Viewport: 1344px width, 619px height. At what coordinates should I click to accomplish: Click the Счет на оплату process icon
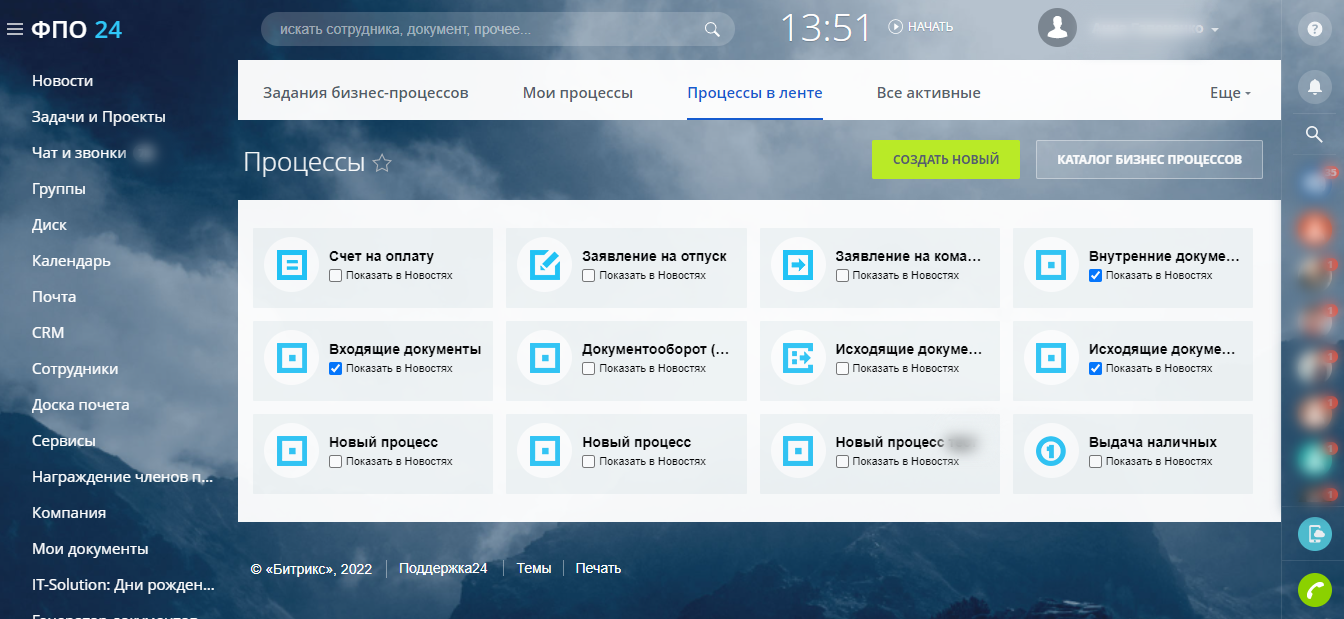tap(291, 265)
